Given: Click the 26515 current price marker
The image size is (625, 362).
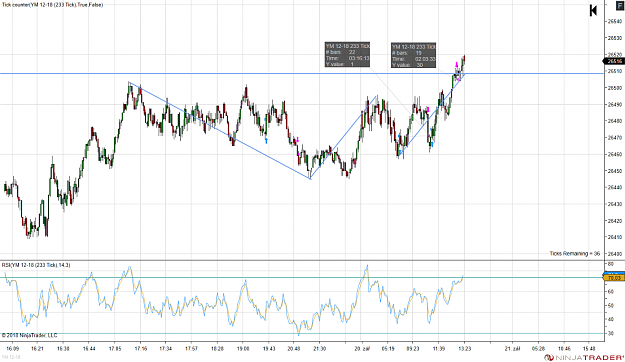Looking at the screenshot, I should click(614, 61).
